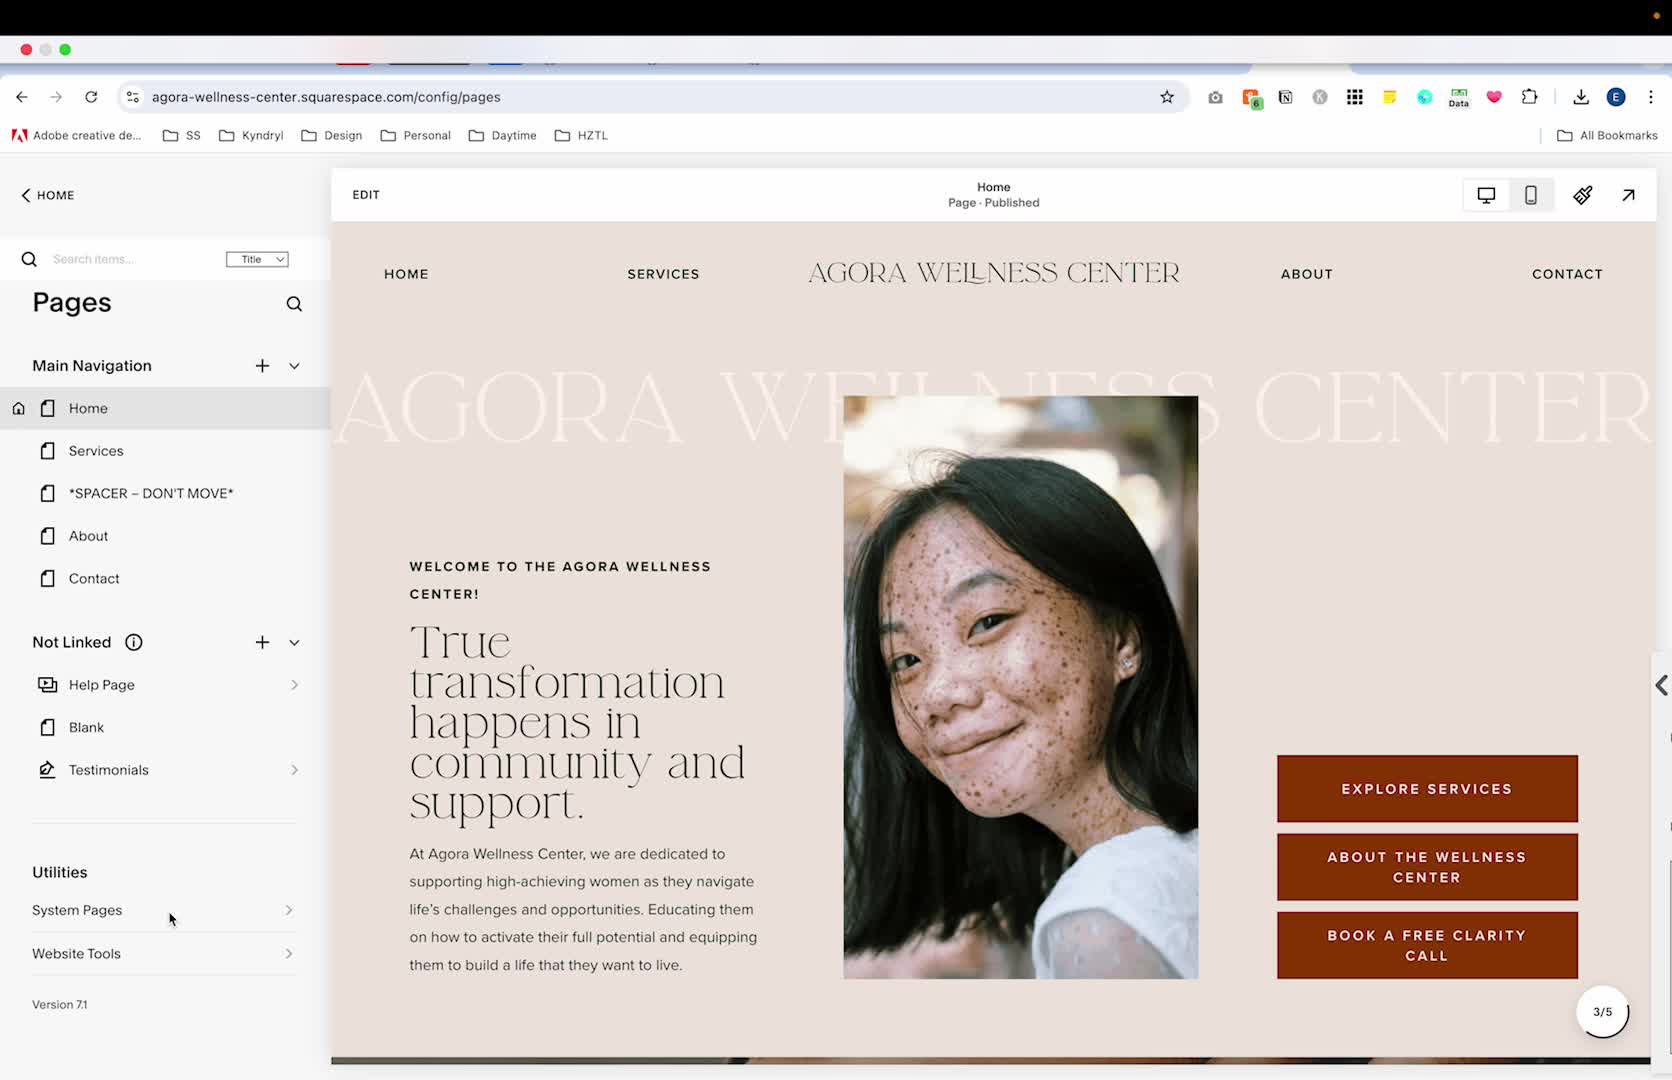Open Chrome extensions puzzle icon
The height and width of the screenshot is (1080, 1672).
point(1529,97)
